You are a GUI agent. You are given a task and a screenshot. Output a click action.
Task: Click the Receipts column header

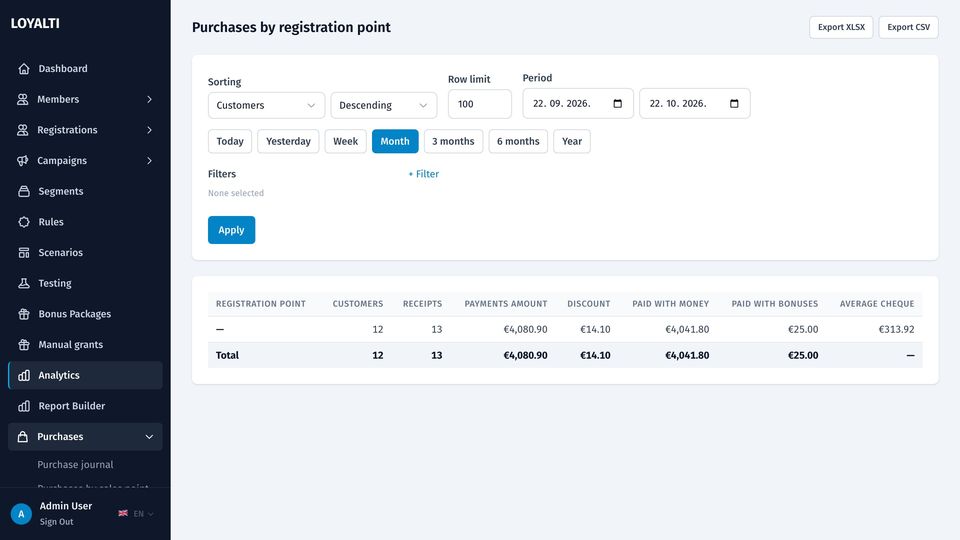coord(422,304)
